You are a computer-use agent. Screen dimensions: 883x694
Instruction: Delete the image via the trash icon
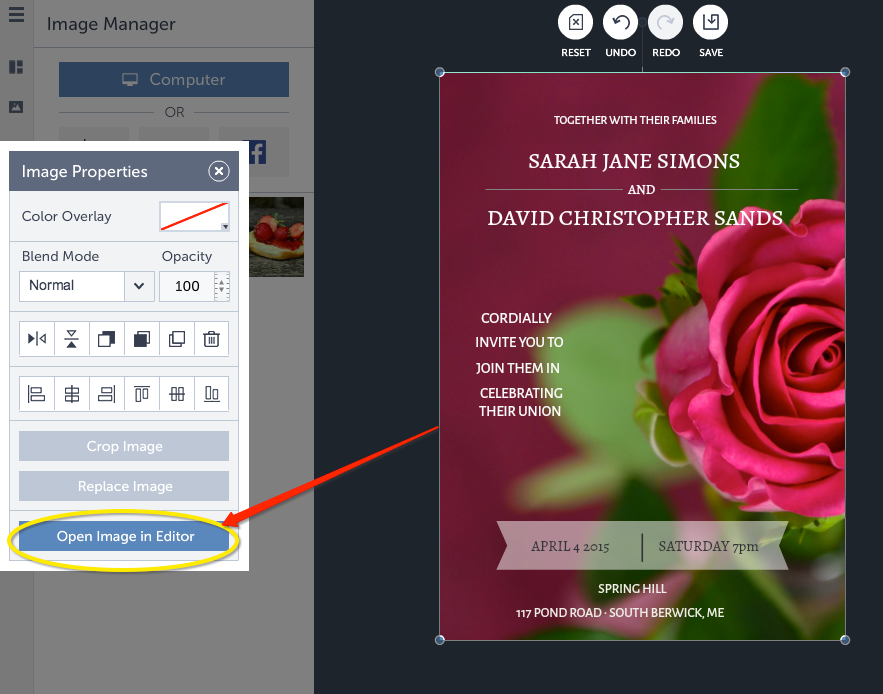point(211,338)
